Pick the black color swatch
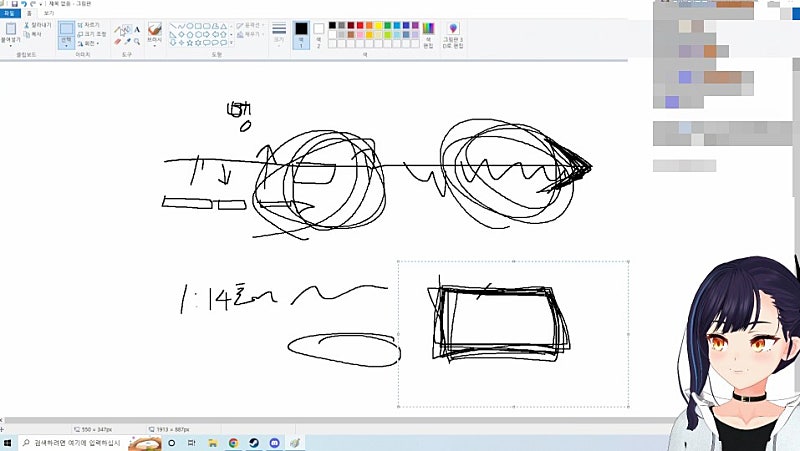This screenshot has height=451, width=800. (332, 25)
